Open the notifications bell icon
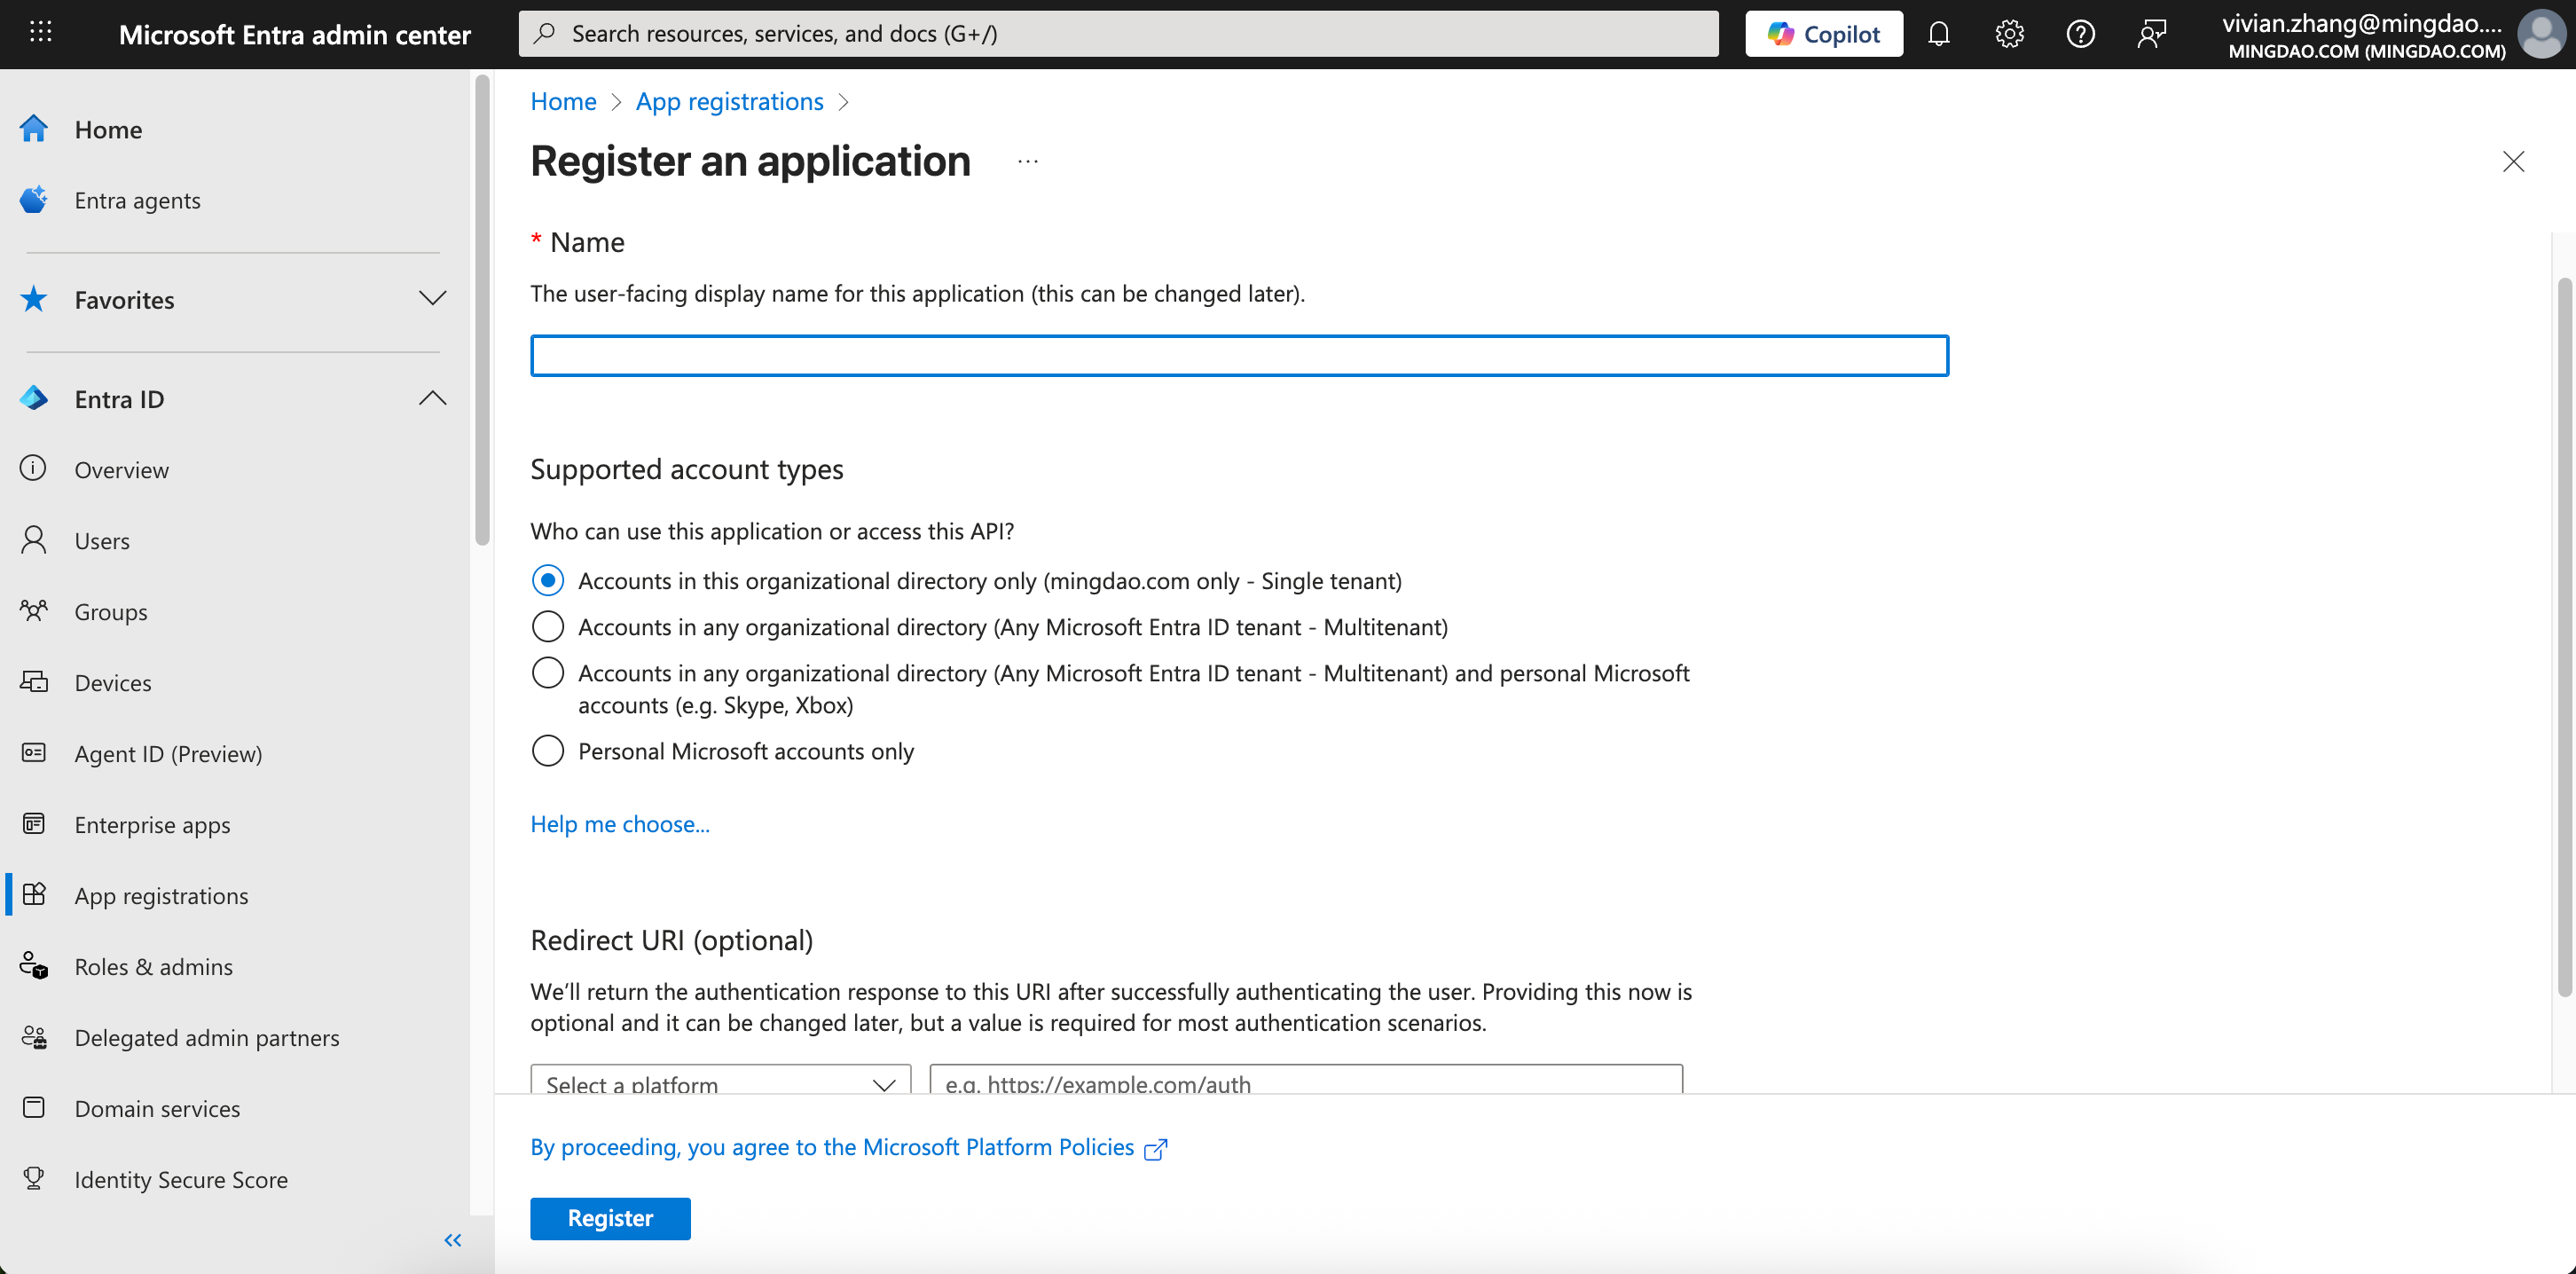Viewport: 2576px width, 1274px height. tap(1938, 34)
